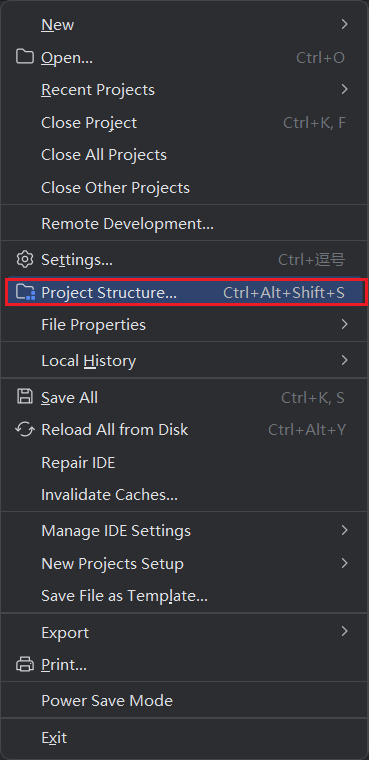Expand the File Properties submenu chevron
This screenshot has width=369, height=760.
(344, 324)
